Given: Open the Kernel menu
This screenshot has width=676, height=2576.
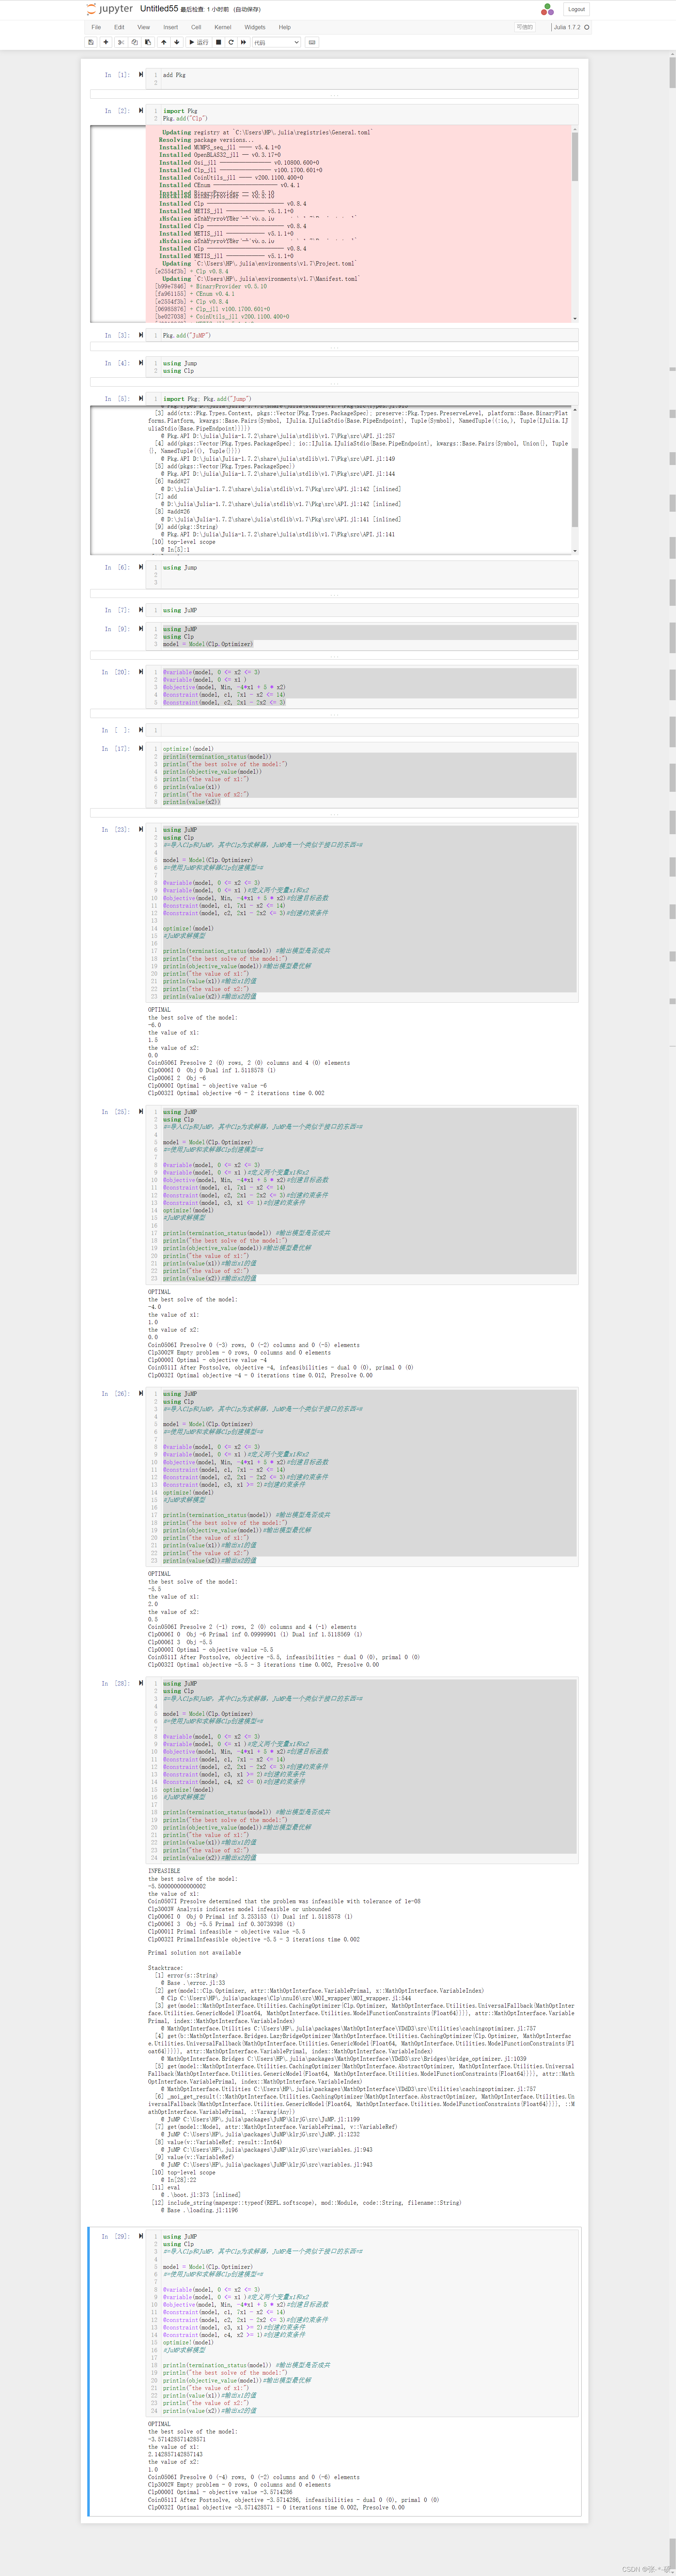Looking at the screenshot, I should [x=223, y=27].
